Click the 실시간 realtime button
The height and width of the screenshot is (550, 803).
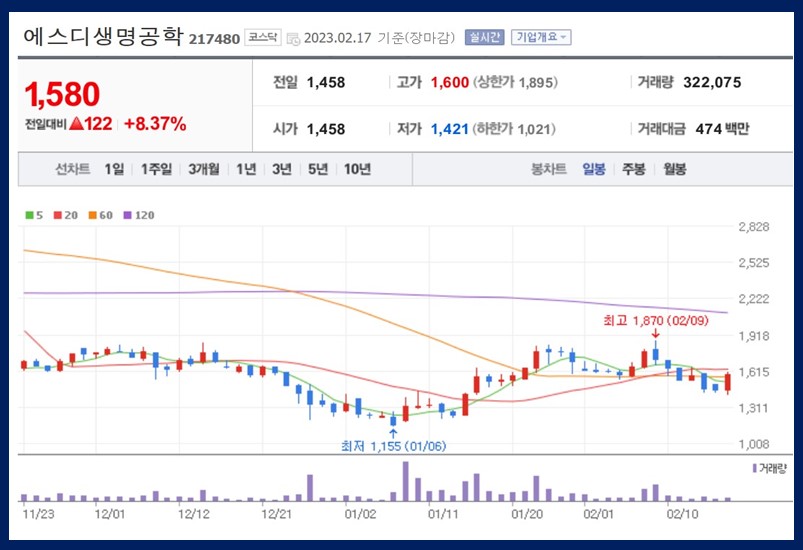click(x=484, y=37)
